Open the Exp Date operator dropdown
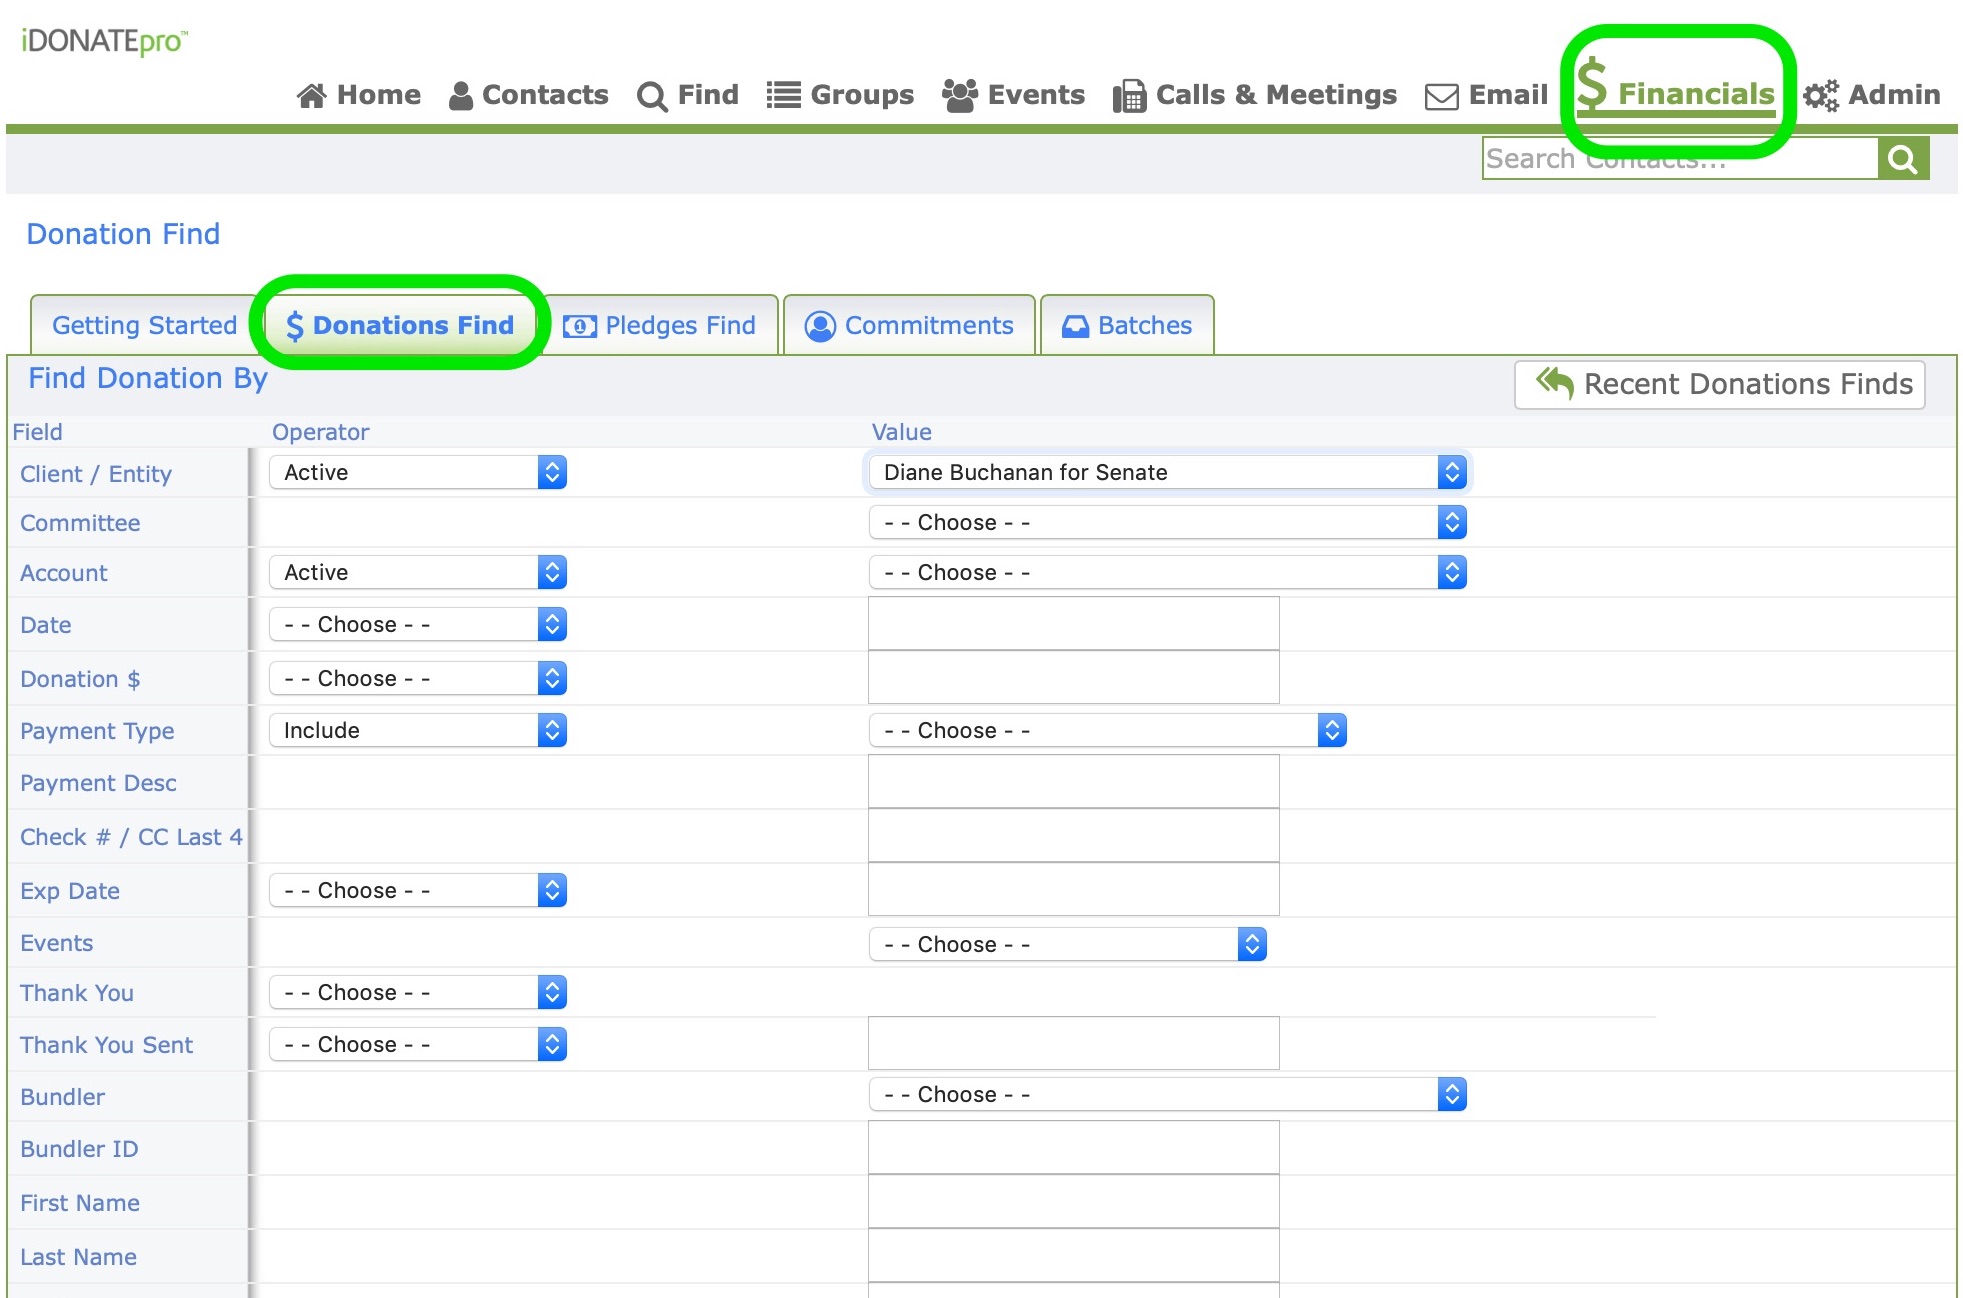 point(418,890)
